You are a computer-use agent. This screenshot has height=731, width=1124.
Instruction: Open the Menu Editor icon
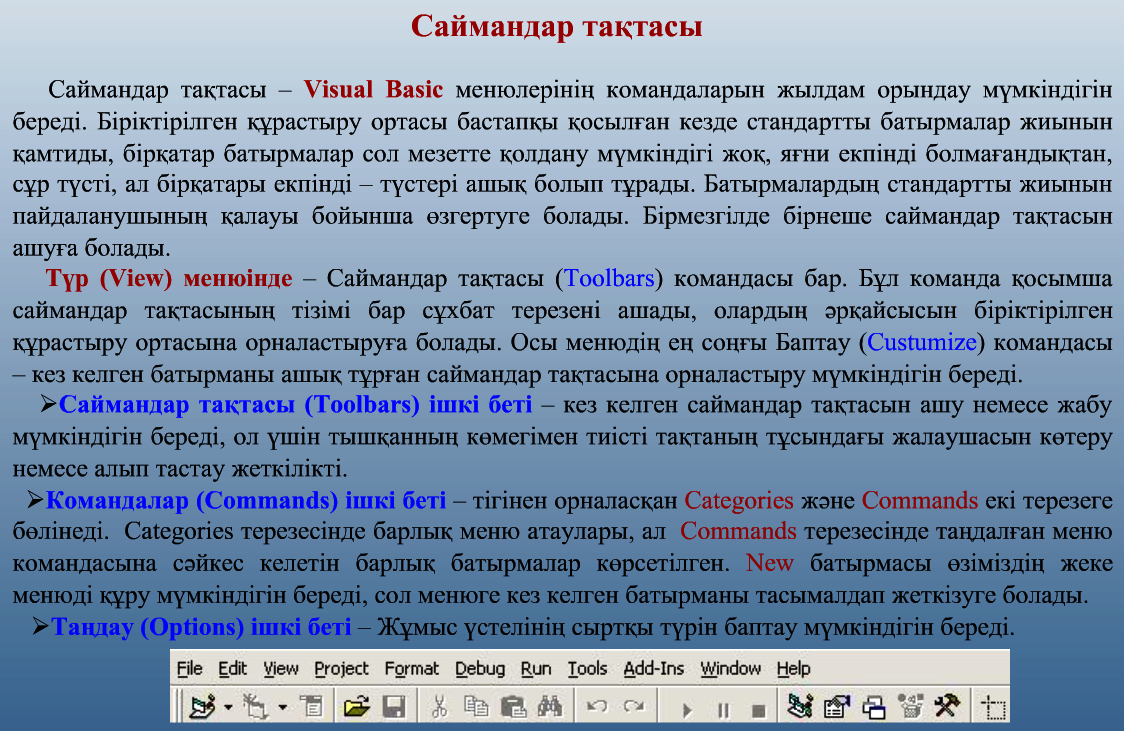point(312,707)
